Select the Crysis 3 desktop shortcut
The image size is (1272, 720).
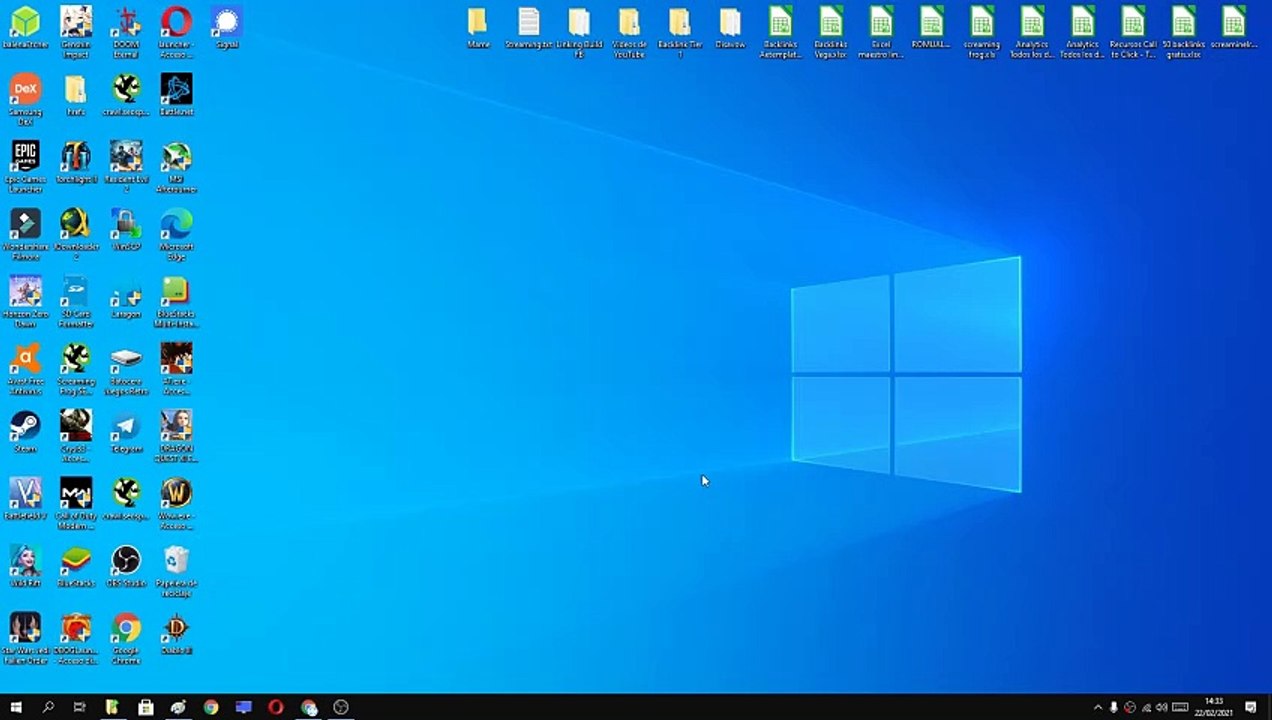tap(76, 435)
